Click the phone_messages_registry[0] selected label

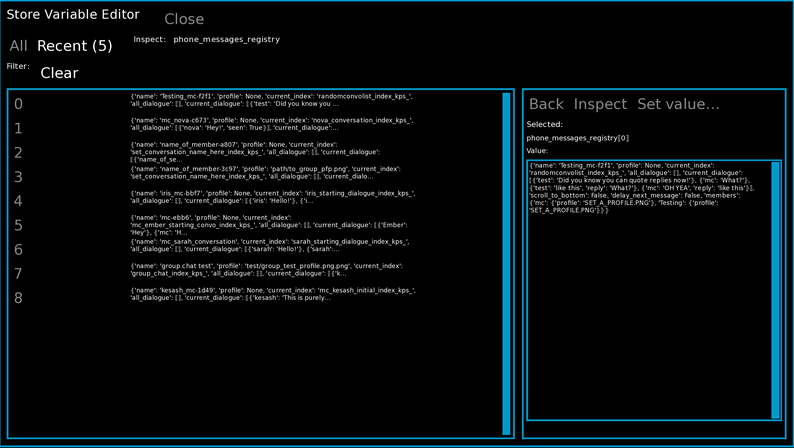pos(578,138)
